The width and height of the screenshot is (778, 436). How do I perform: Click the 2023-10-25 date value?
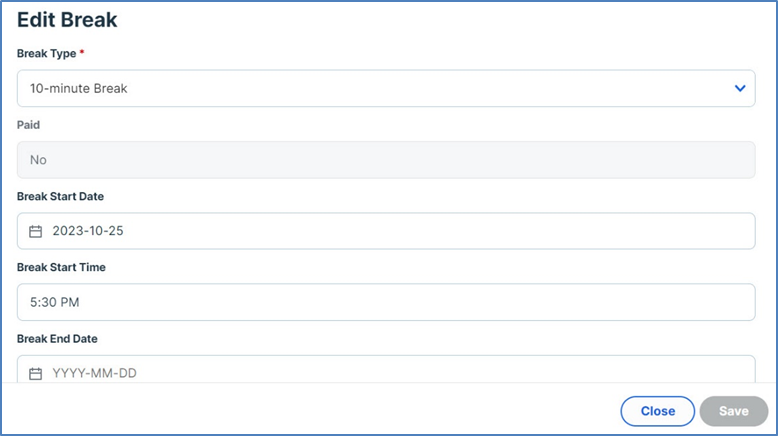(x=88, y=231)
